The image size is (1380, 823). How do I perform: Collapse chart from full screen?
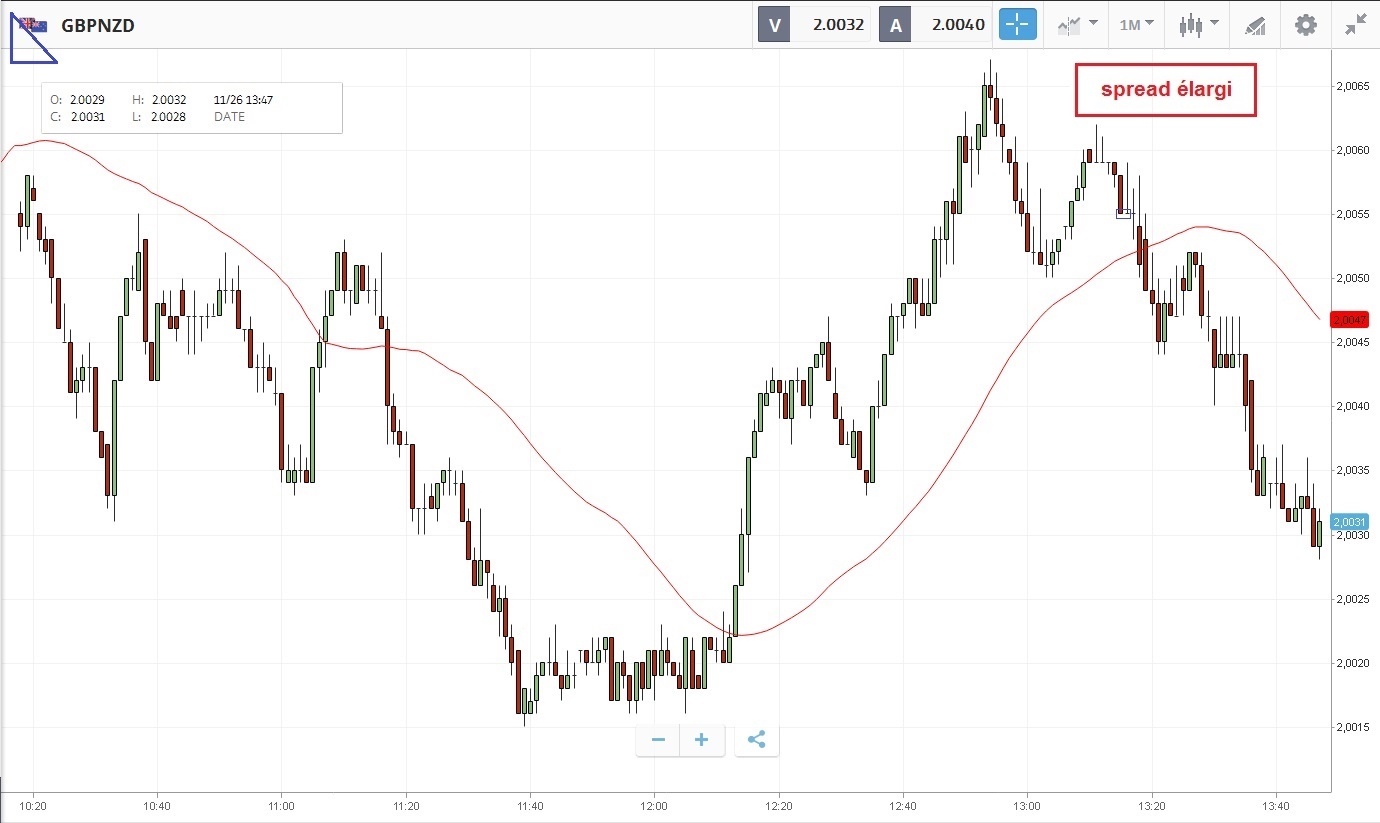point(1356,25)
